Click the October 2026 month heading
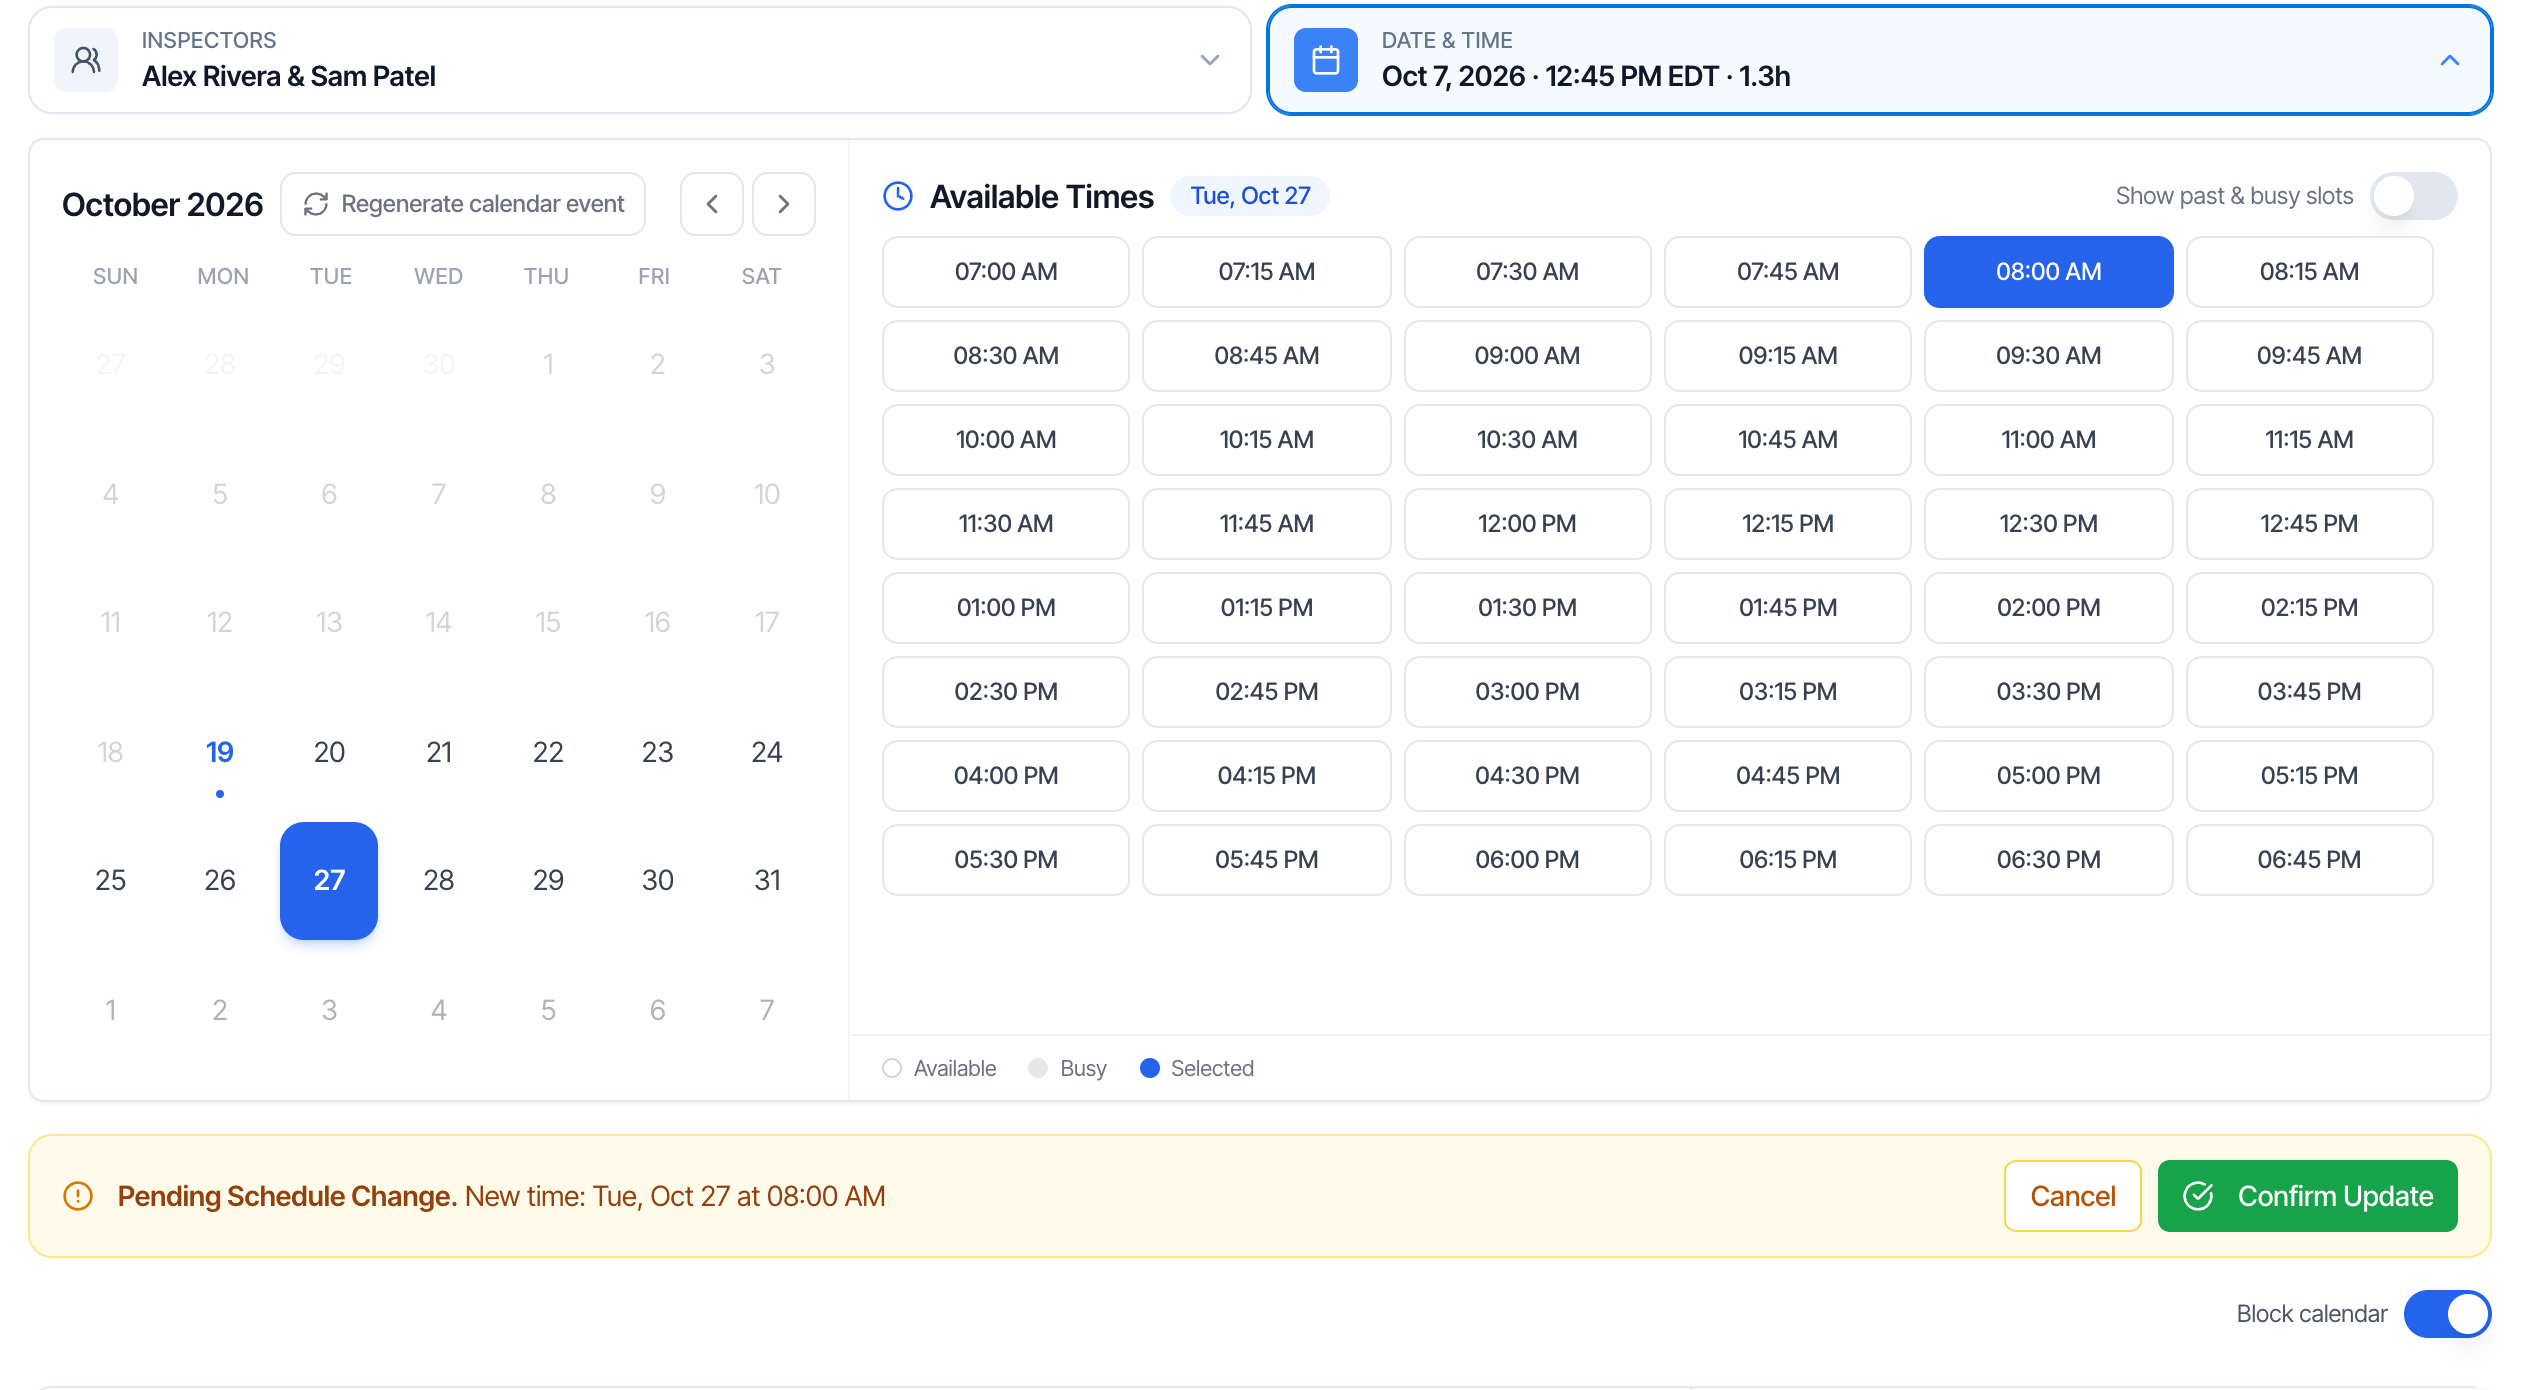 tap(162, 204)
